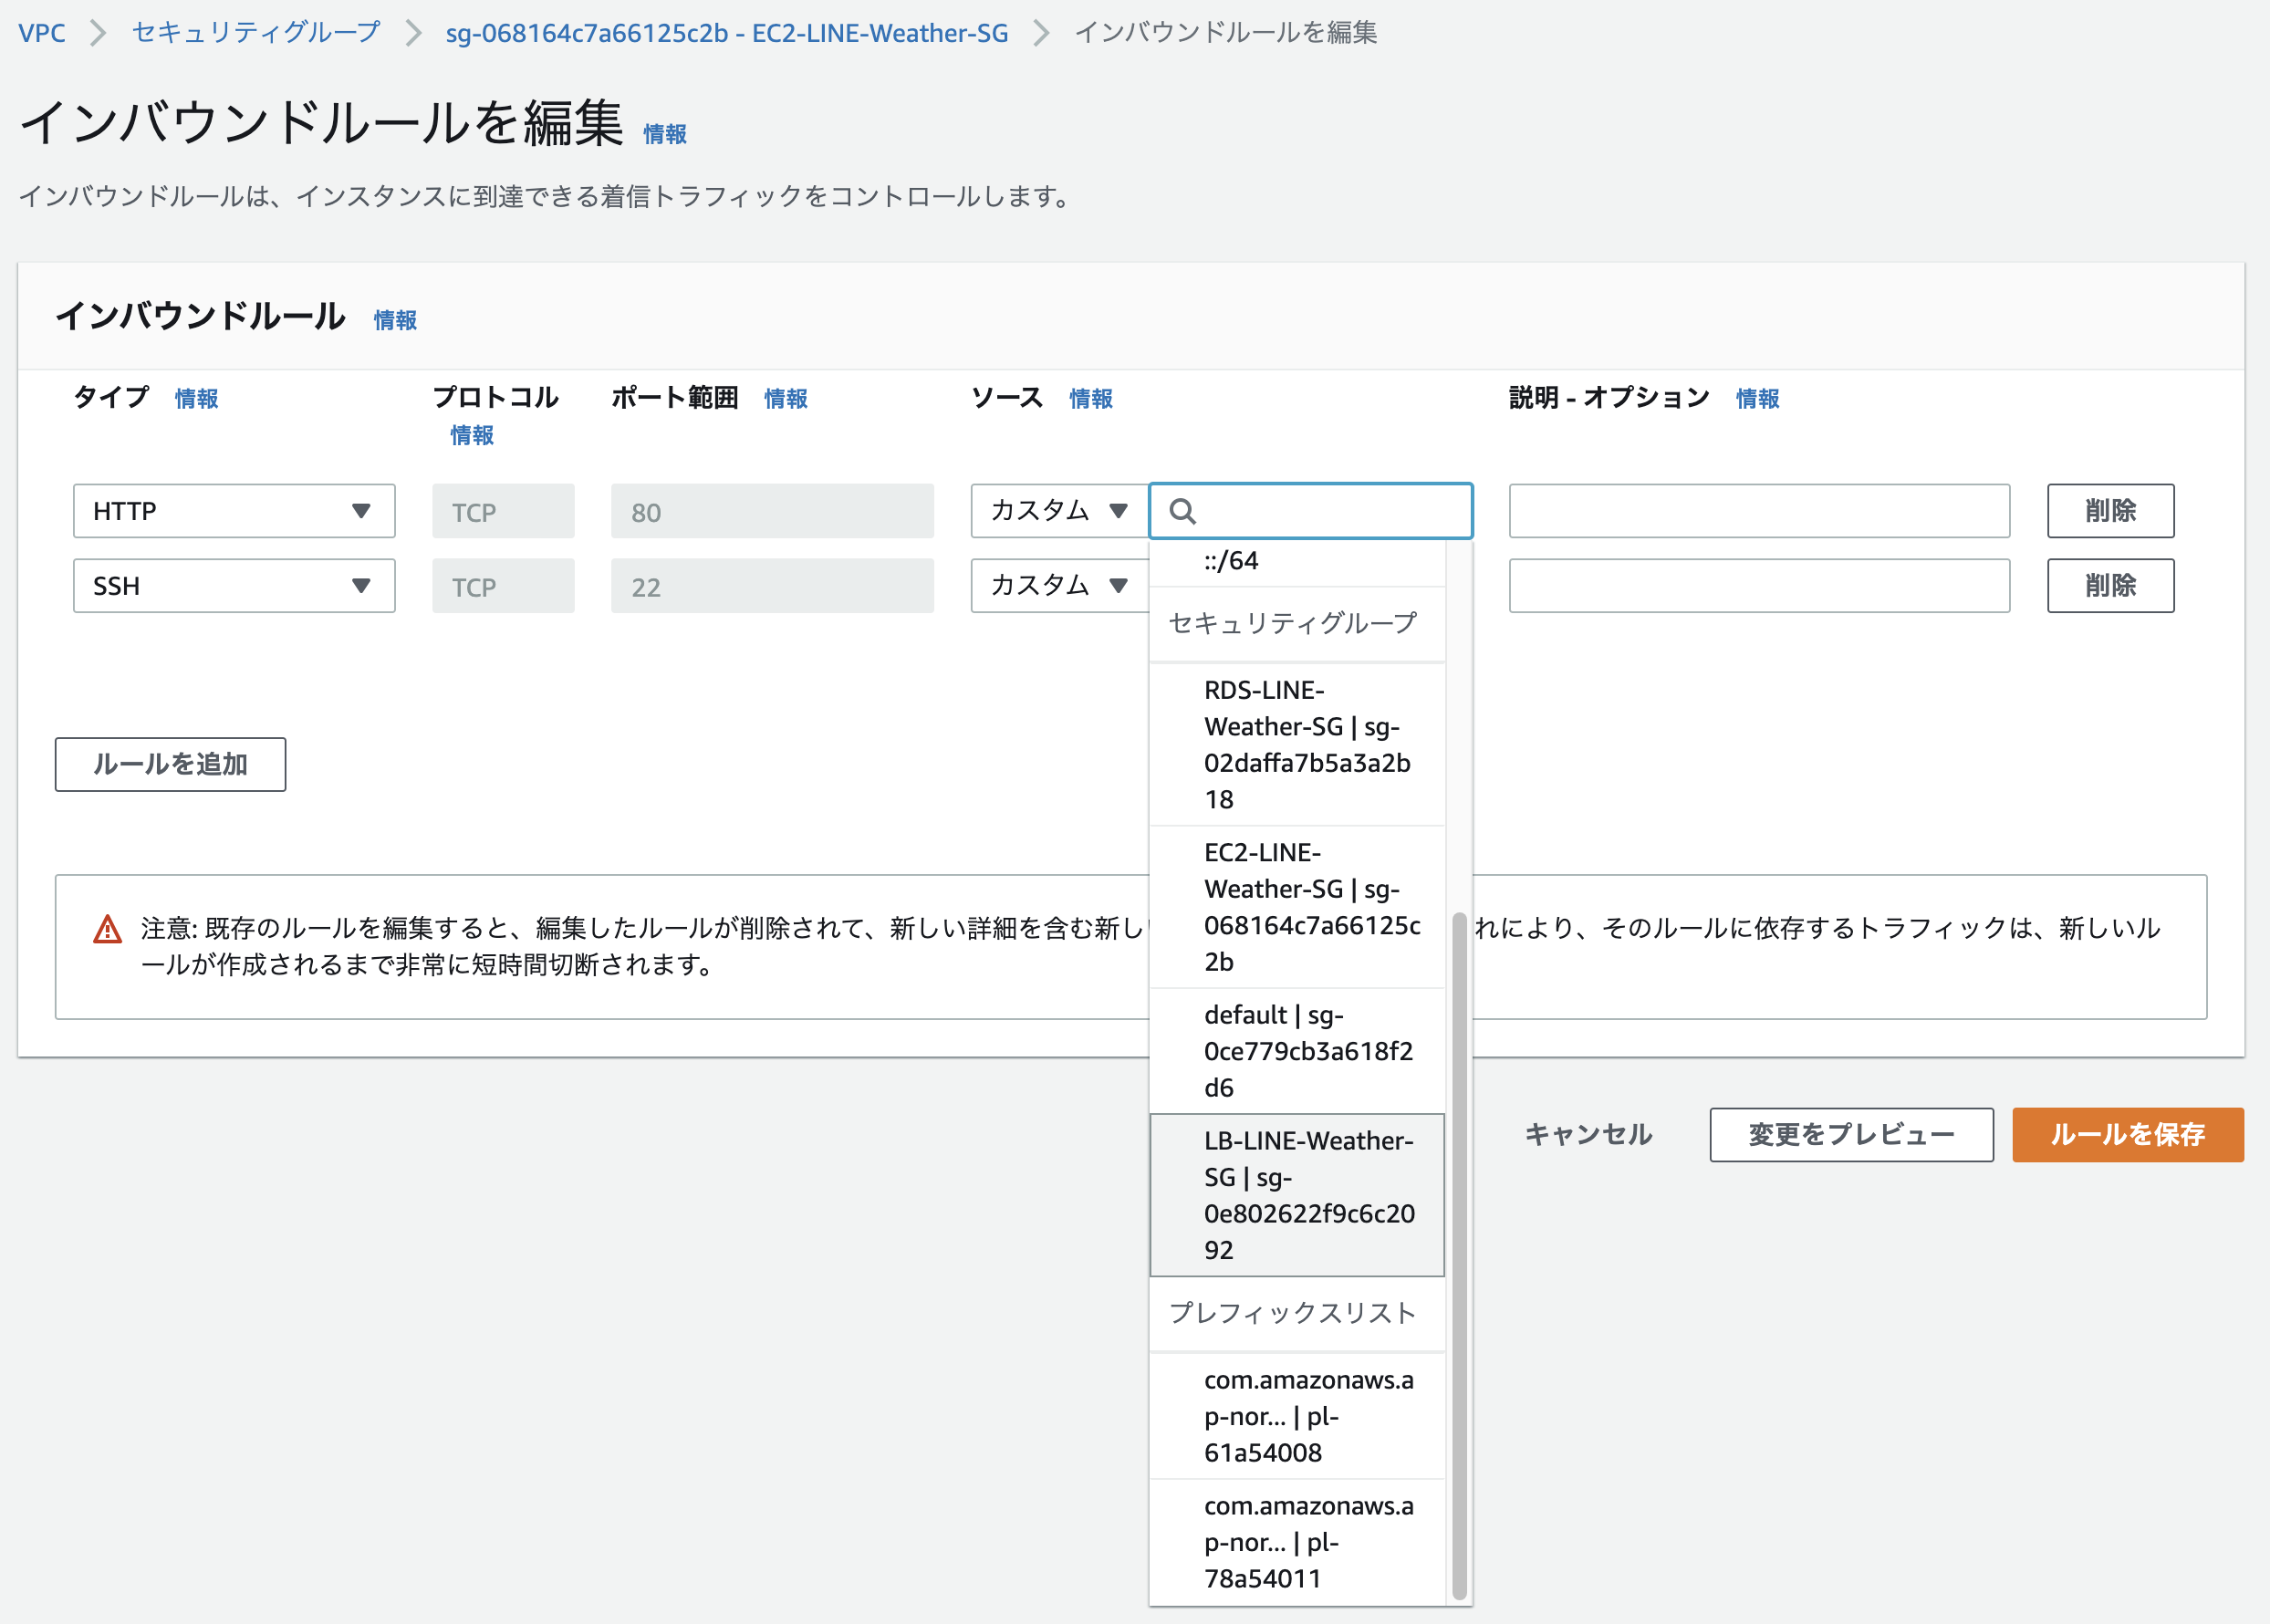Select EC2-LINE-Weather-SG in the dropdown list

pyautogui.click(x=1298, y=907)
